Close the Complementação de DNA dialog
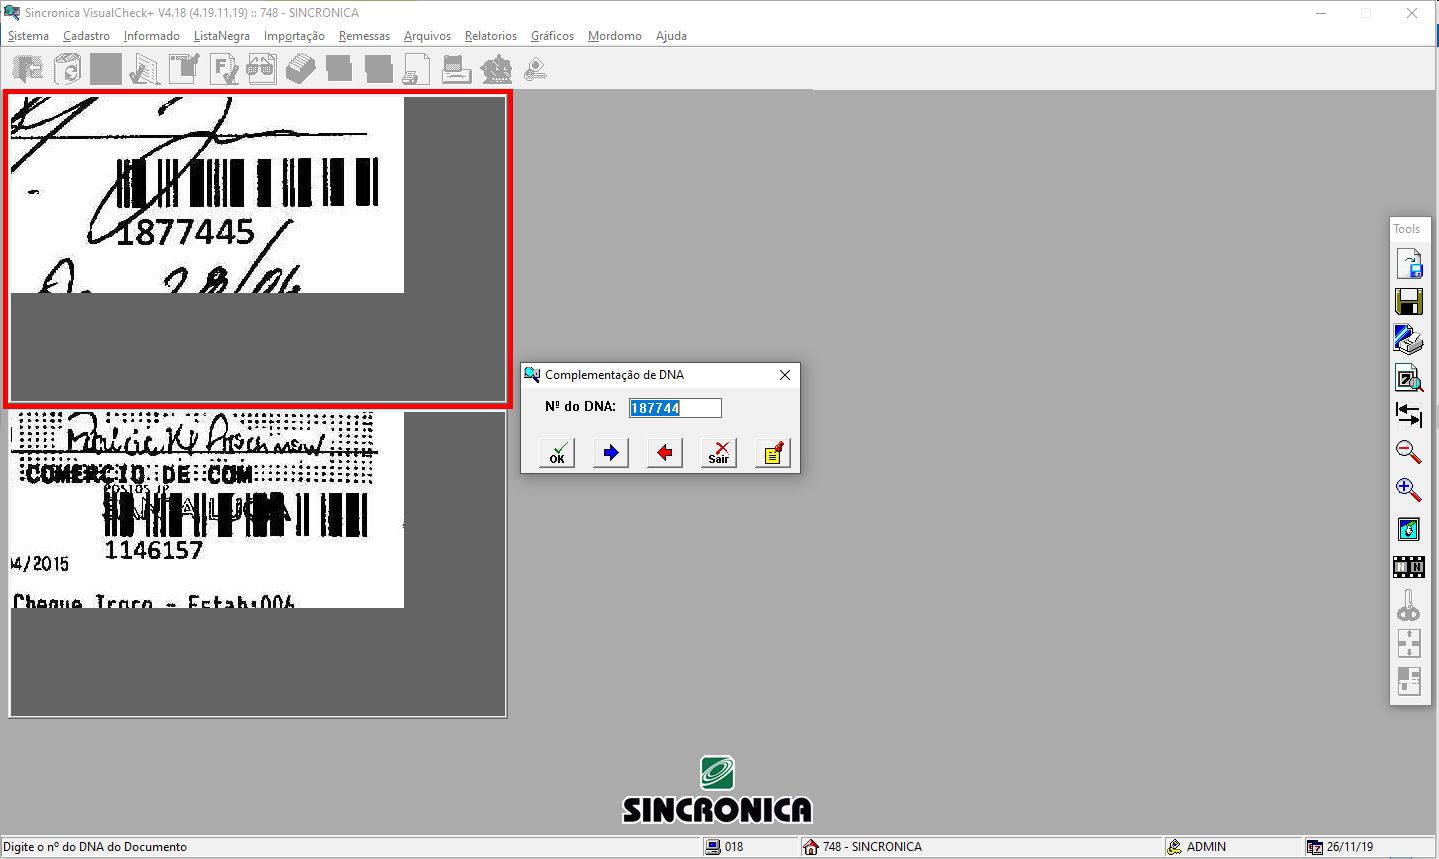 click(785, 375)
